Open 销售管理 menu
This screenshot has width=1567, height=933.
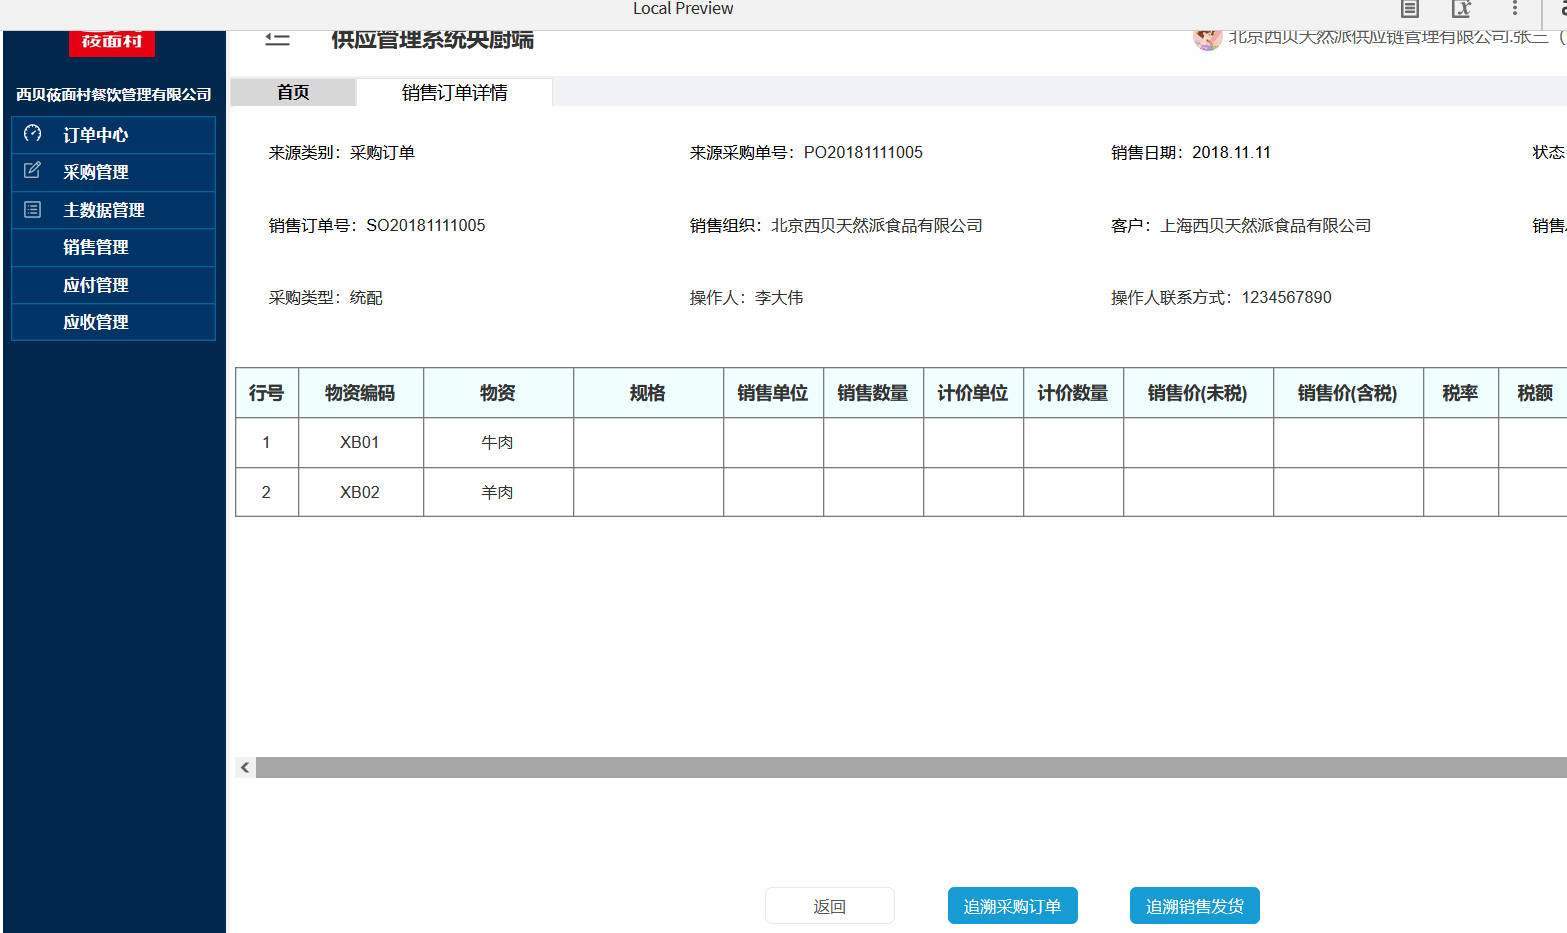[x=113, y=247]
